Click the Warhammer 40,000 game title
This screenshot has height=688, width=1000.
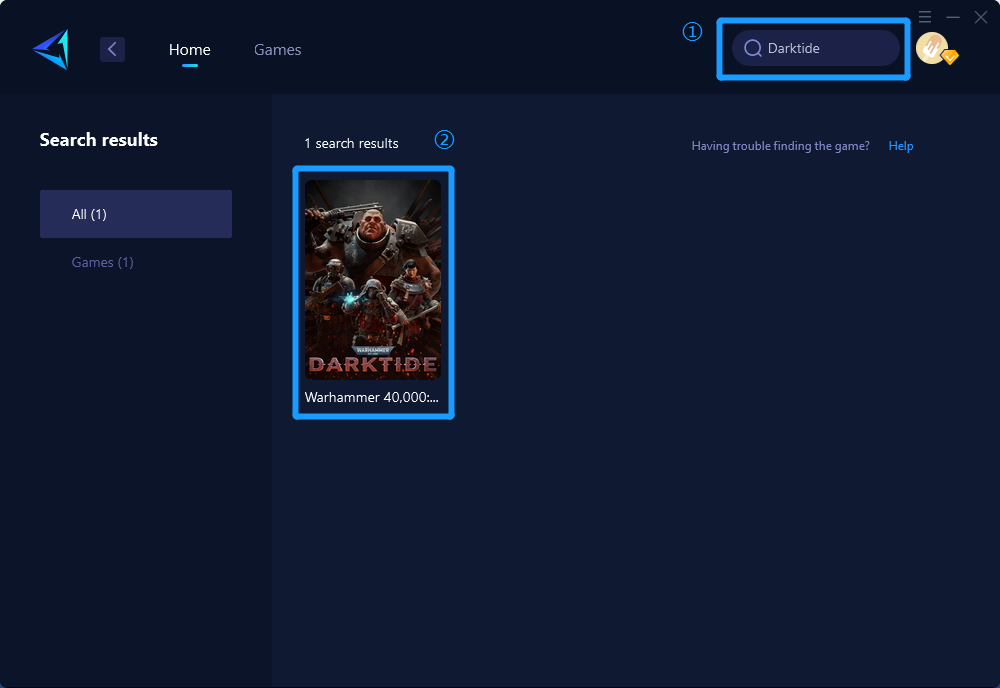pyautogui.click(x=372, y=397)
